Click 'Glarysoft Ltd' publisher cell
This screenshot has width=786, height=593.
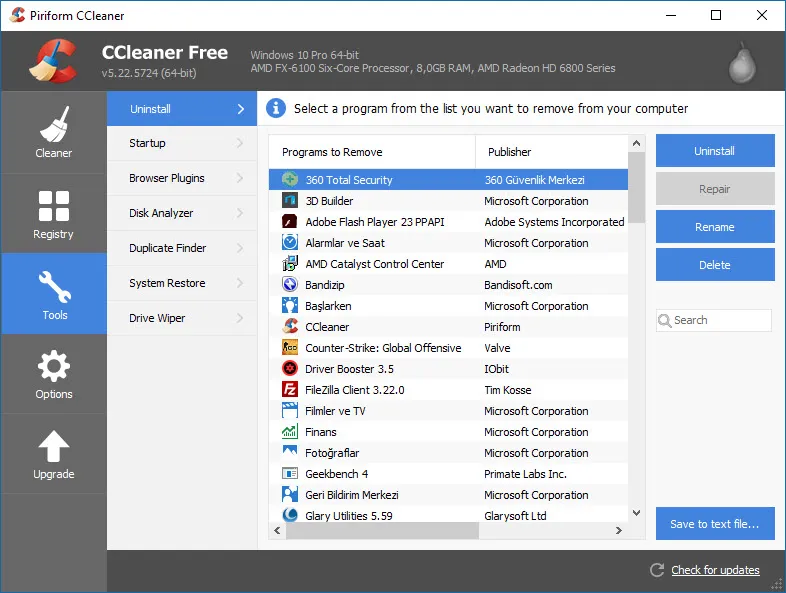[515, 516]
